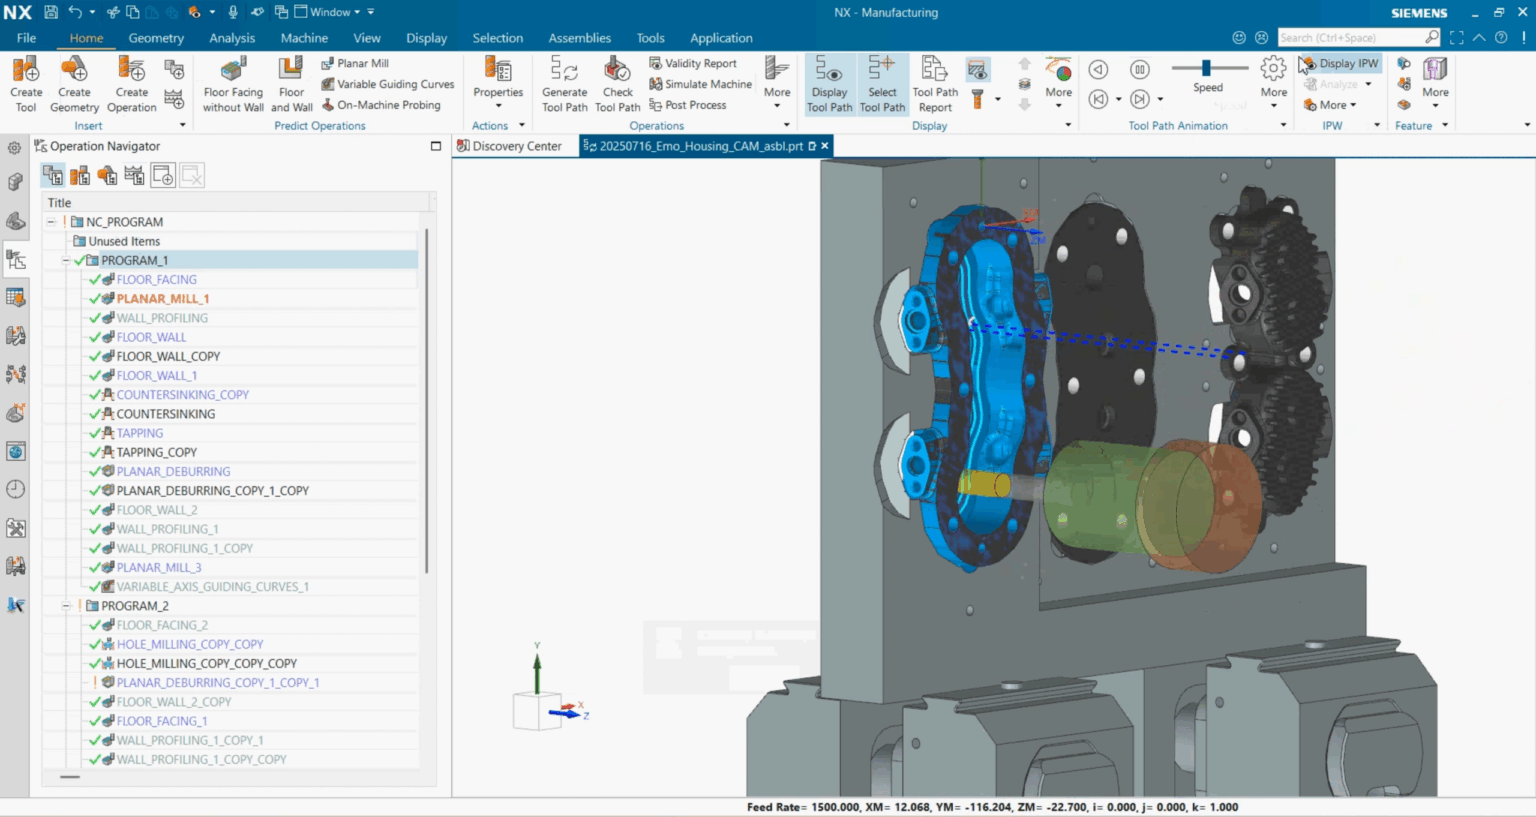Collapse the PROGRAM_1 group
The height and width of the screenshot is (817, 1536).
tap(66, 260)
